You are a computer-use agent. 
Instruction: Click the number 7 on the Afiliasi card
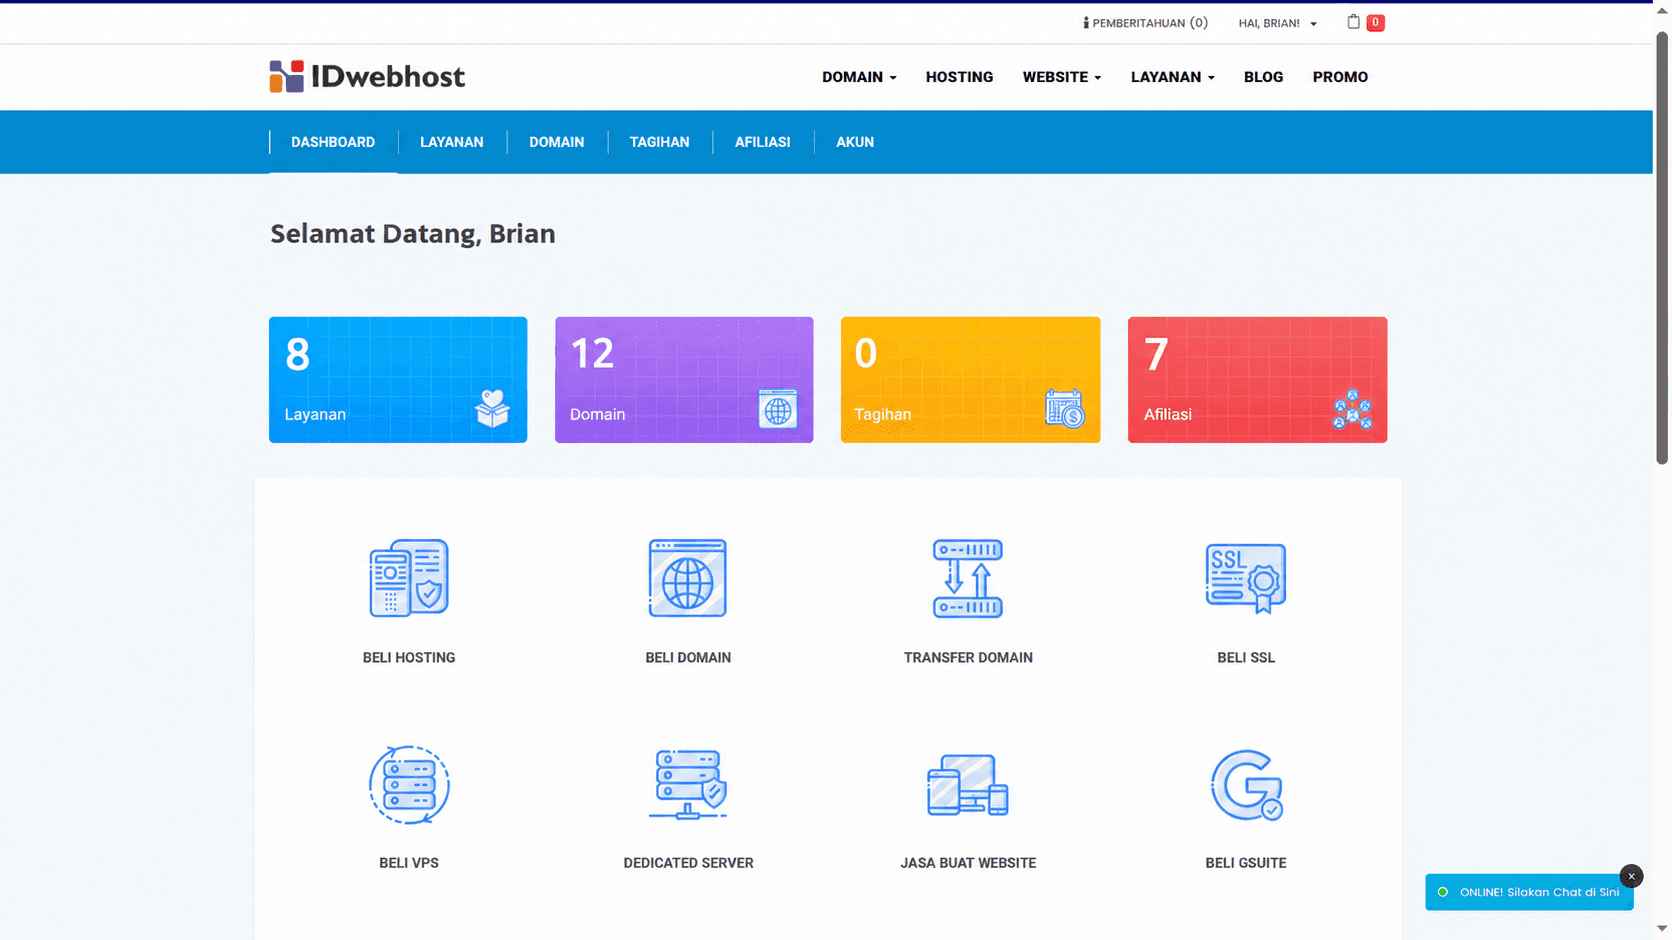(1156, 354)
